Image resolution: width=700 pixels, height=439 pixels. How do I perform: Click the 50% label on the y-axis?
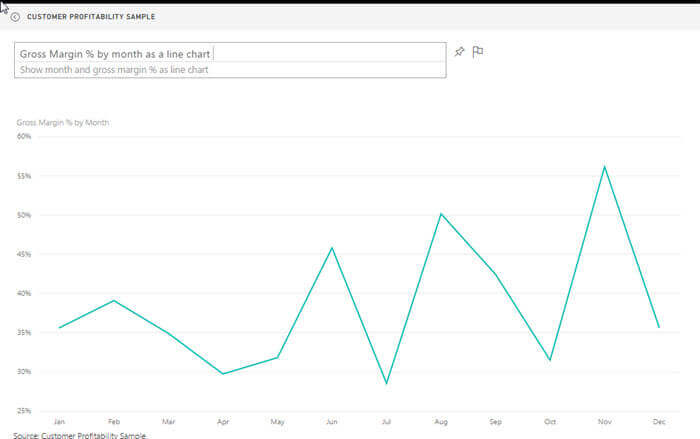coord(24,215)
